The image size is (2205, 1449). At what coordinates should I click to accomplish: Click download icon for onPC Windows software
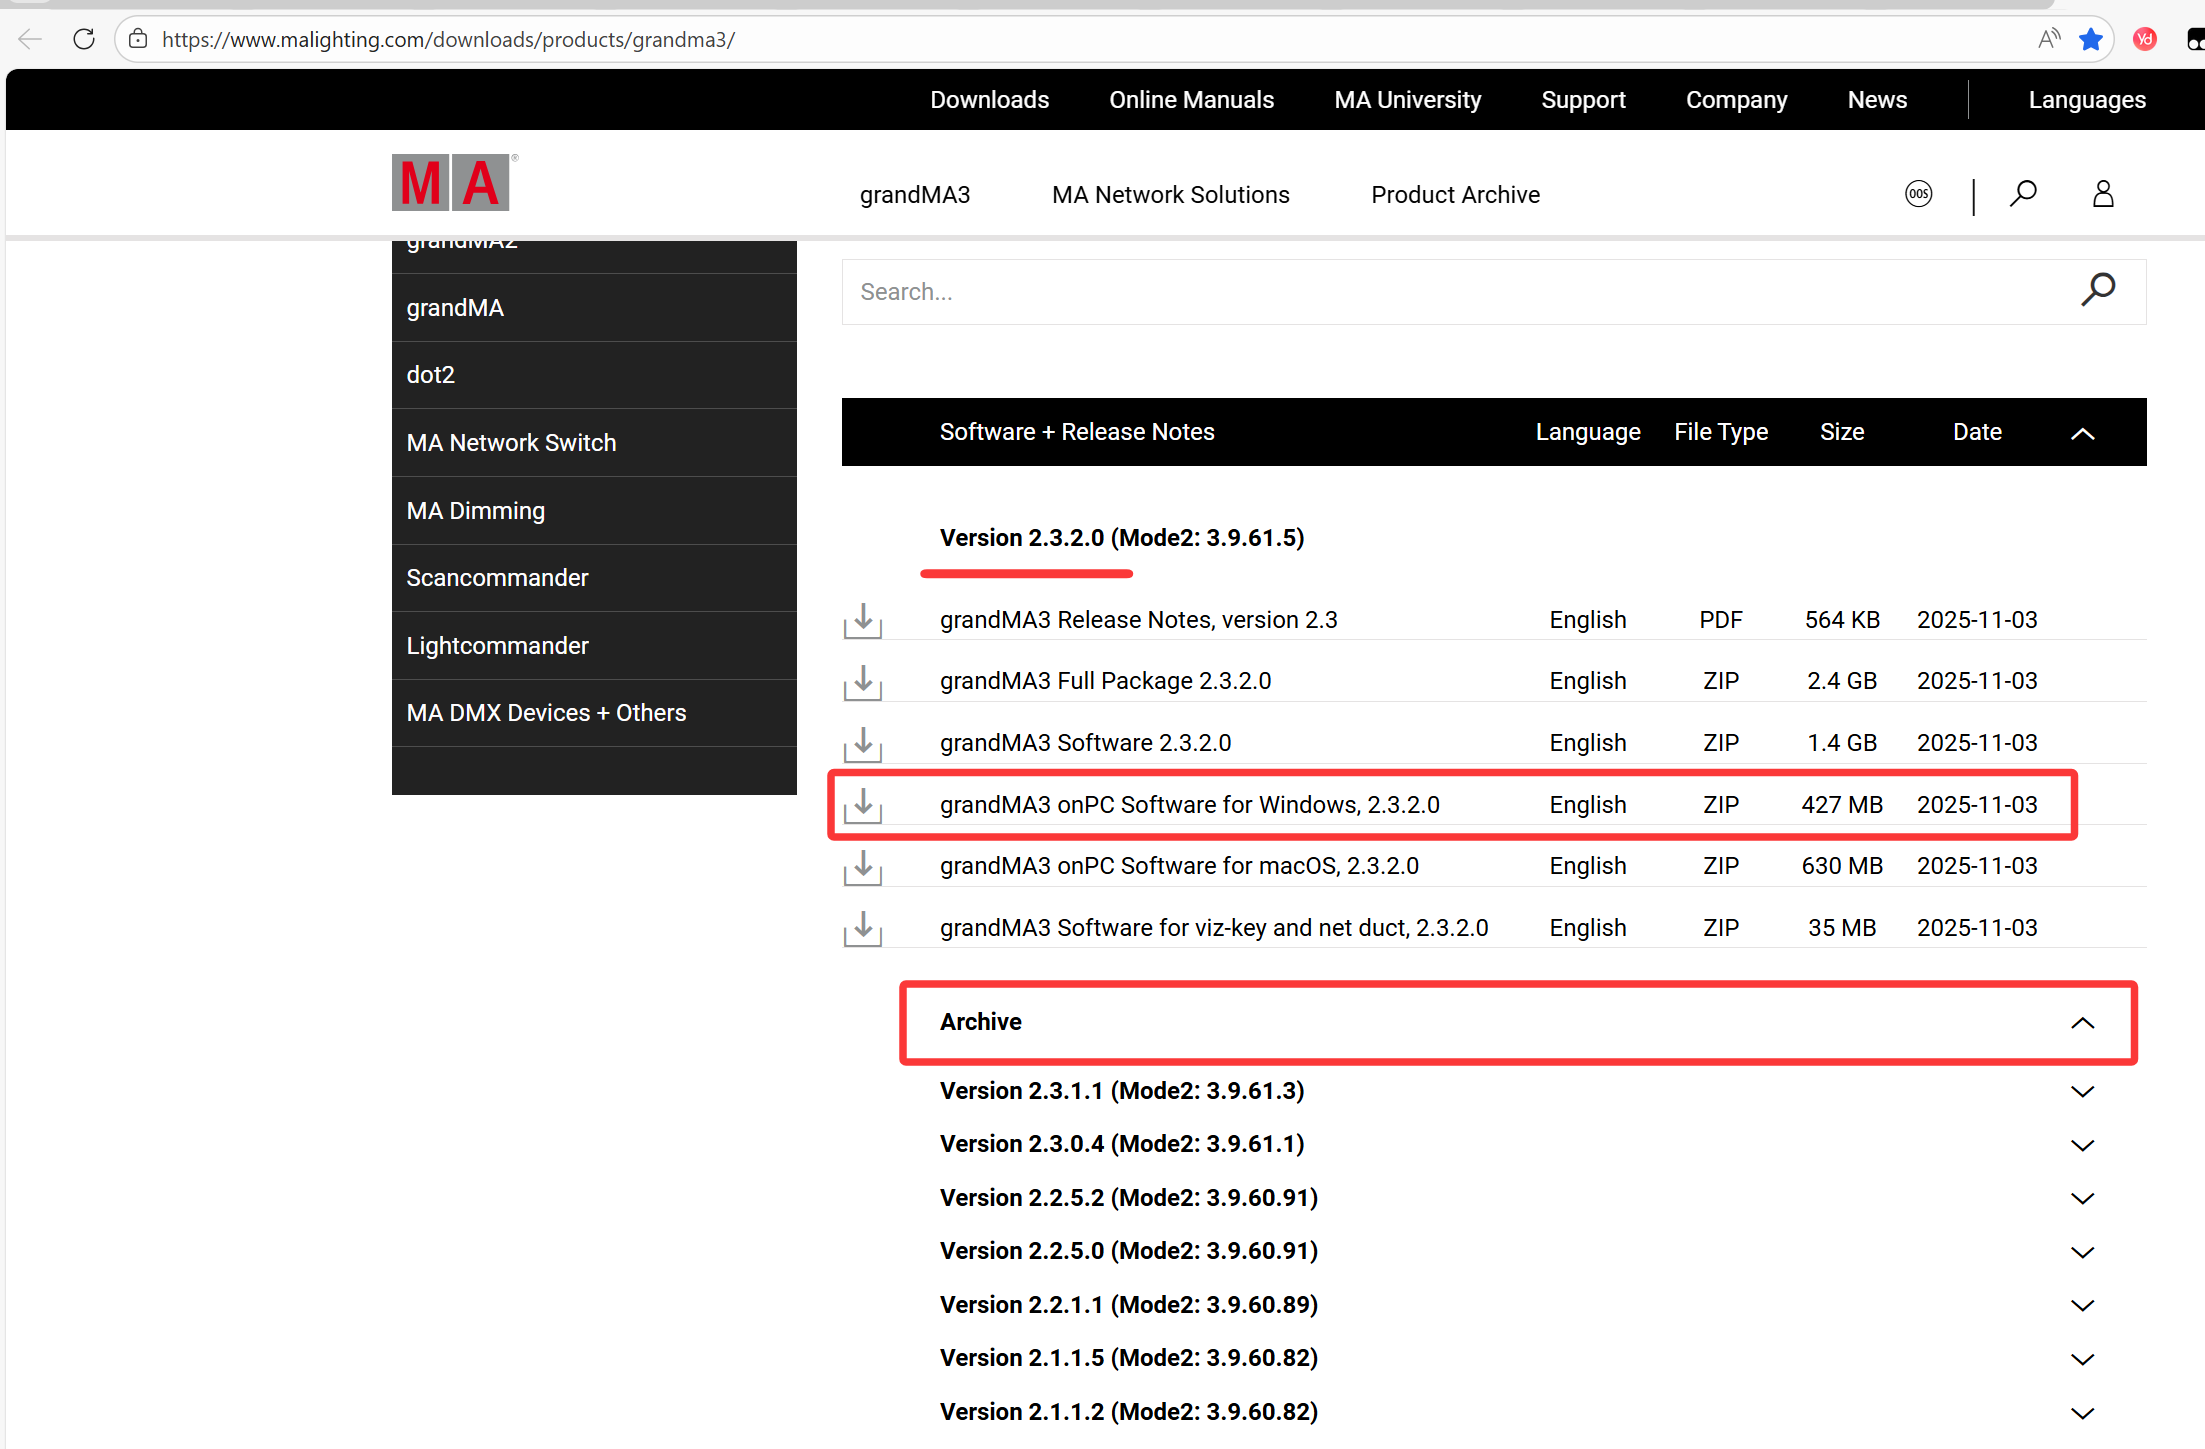[x=863, y=805]
